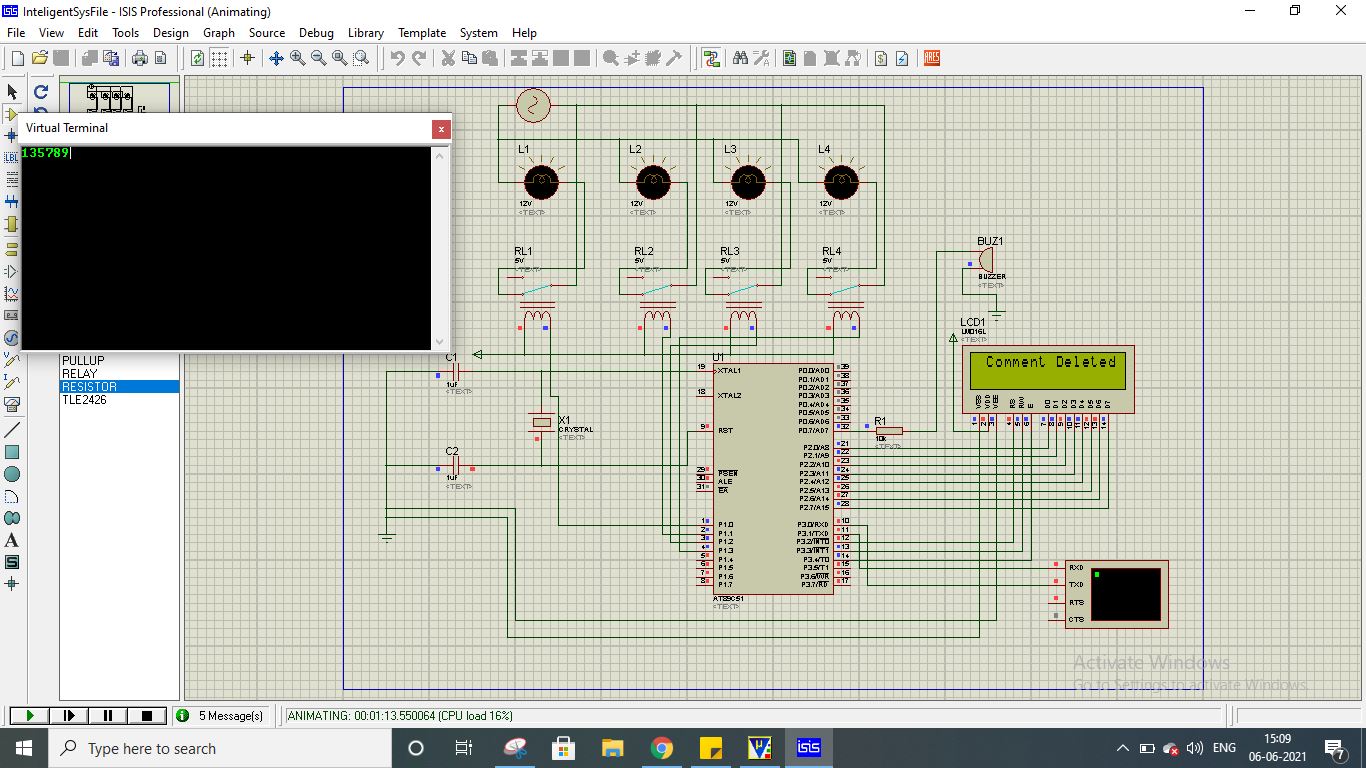Stop the simulation
Image resolution: width=1366 pixels, height=768 pixels.
pyautogui.click(x=147, y=716)
